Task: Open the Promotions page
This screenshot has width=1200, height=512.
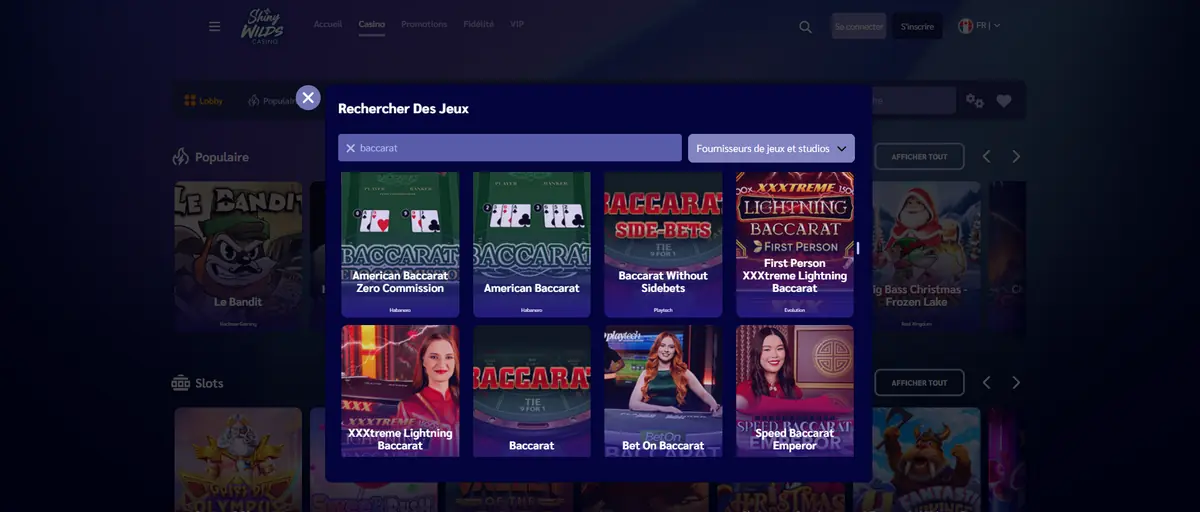Action: coord(424,24)
